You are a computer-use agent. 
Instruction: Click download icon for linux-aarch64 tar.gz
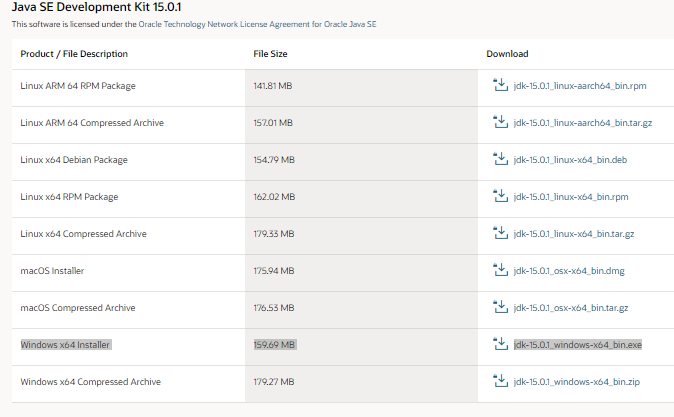pos(500,122)
